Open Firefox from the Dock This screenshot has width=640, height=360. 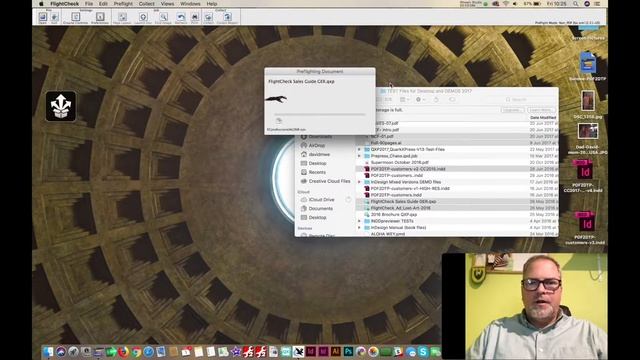click(124, 351)
